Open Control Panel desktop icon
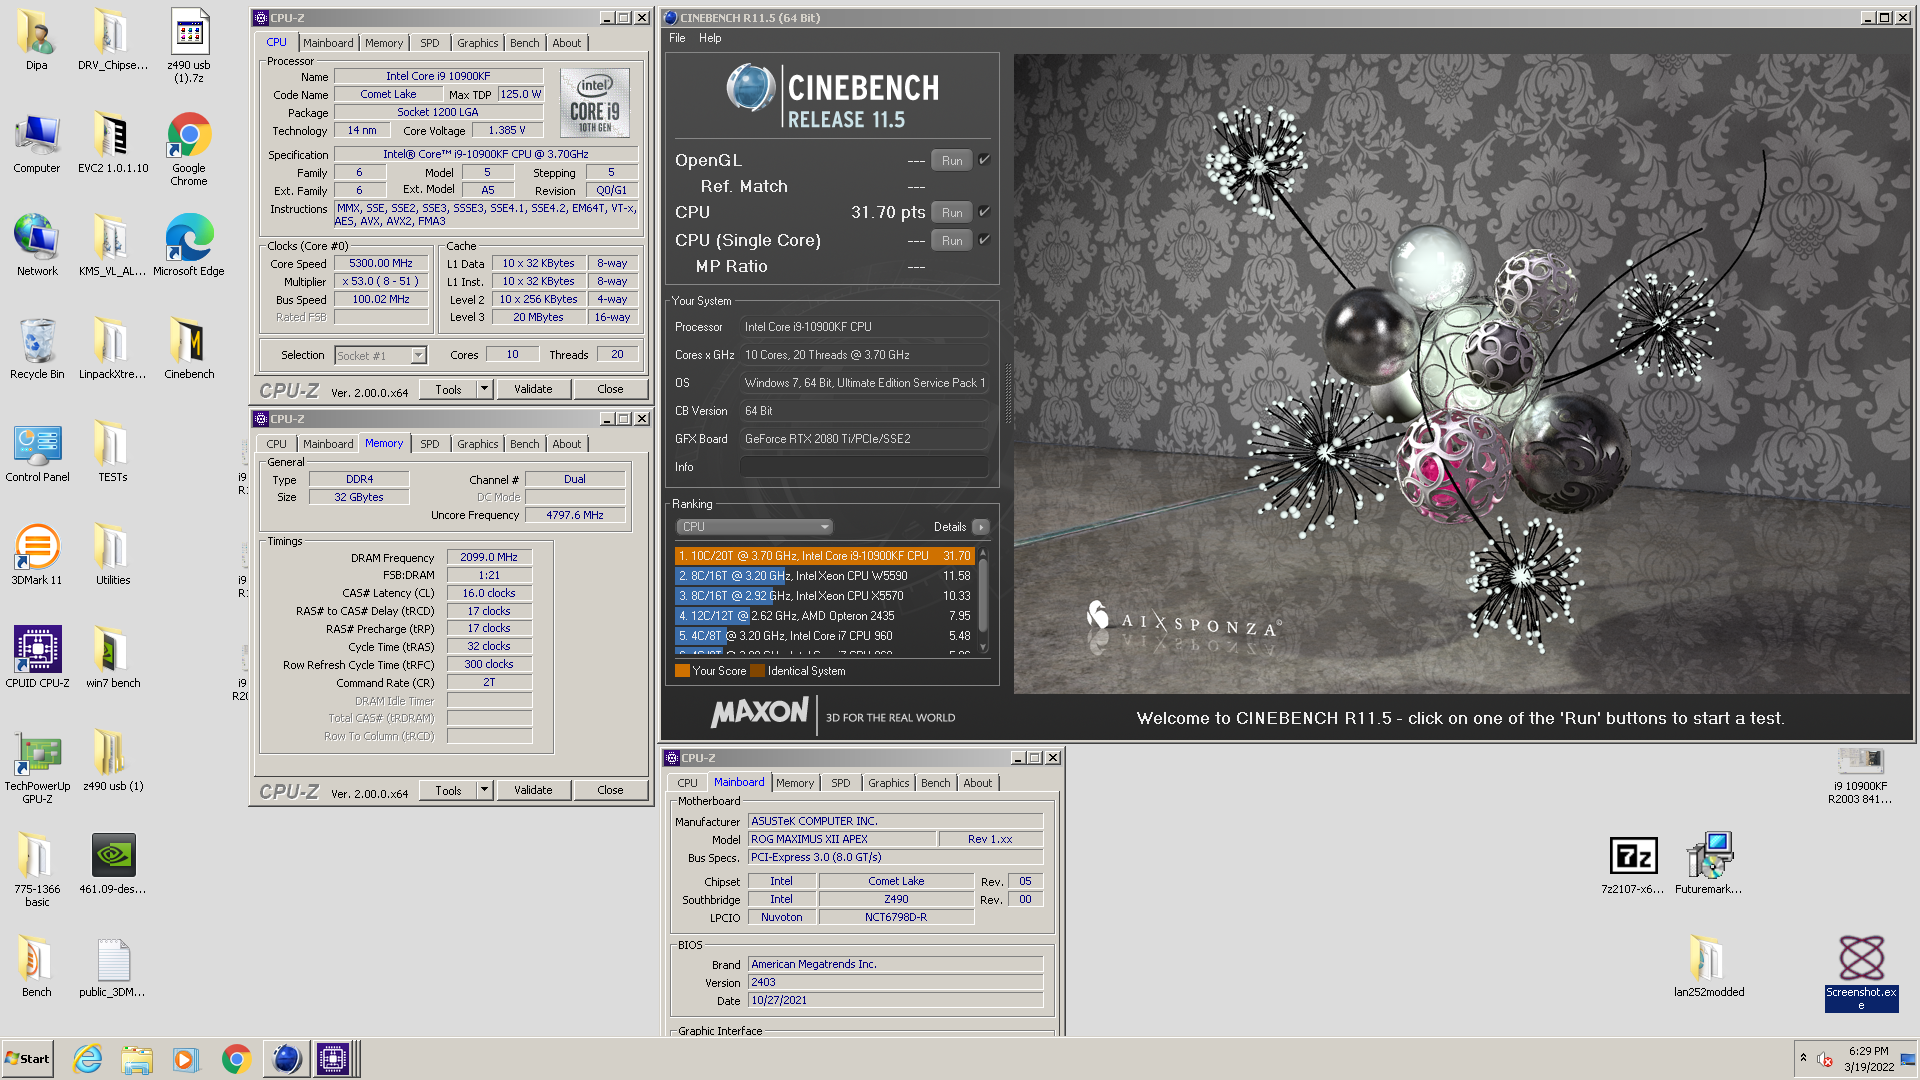1920x1080 pixels. click(x=37, y=452)
